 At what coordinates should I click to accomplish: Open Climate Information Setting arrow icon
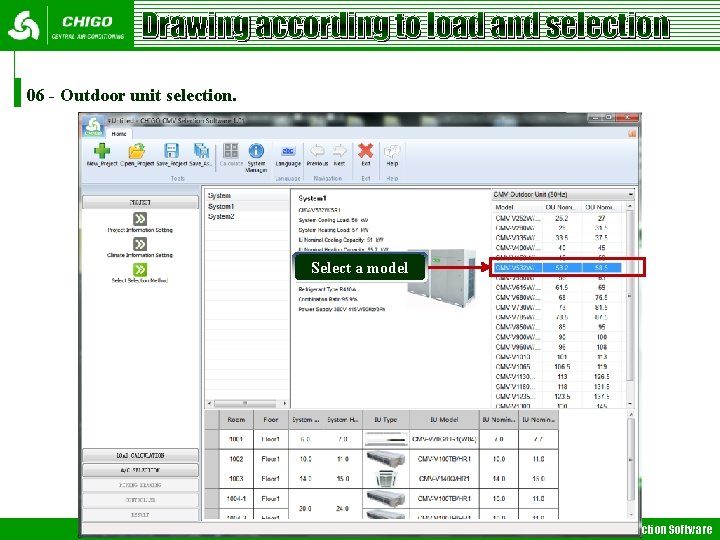140,244
